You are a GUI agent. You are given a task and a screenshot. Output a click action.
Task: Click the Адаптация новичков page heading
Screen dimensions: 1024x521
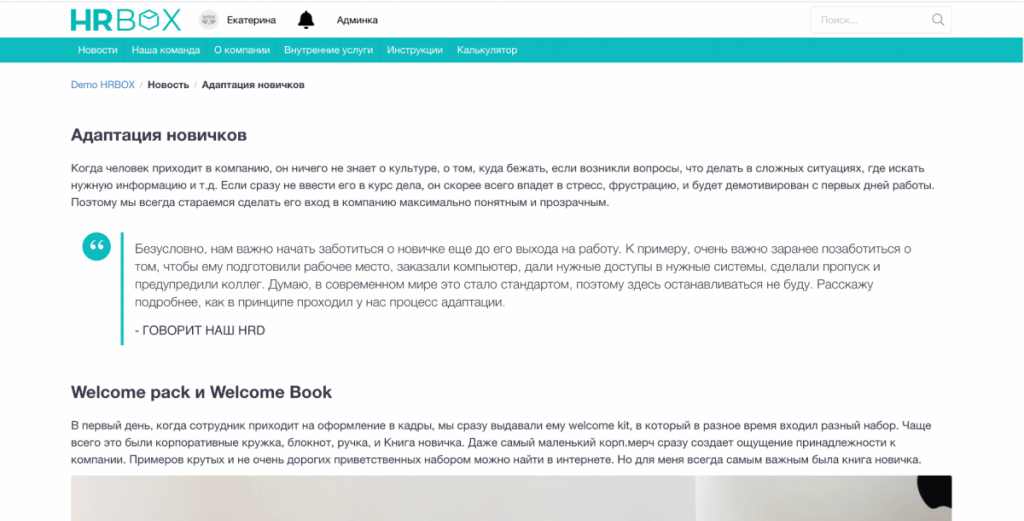159,135
